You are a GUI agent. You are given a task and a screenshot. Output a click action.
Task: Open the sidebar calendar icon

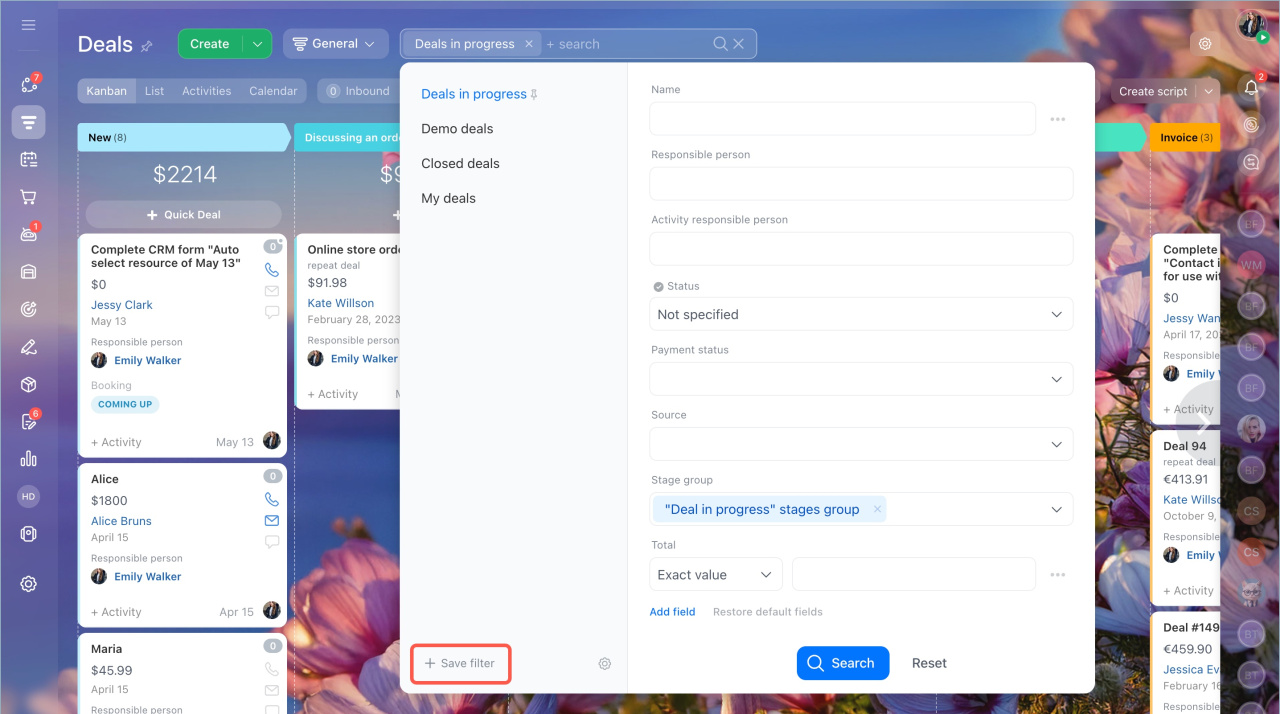(x=28, y=159)
